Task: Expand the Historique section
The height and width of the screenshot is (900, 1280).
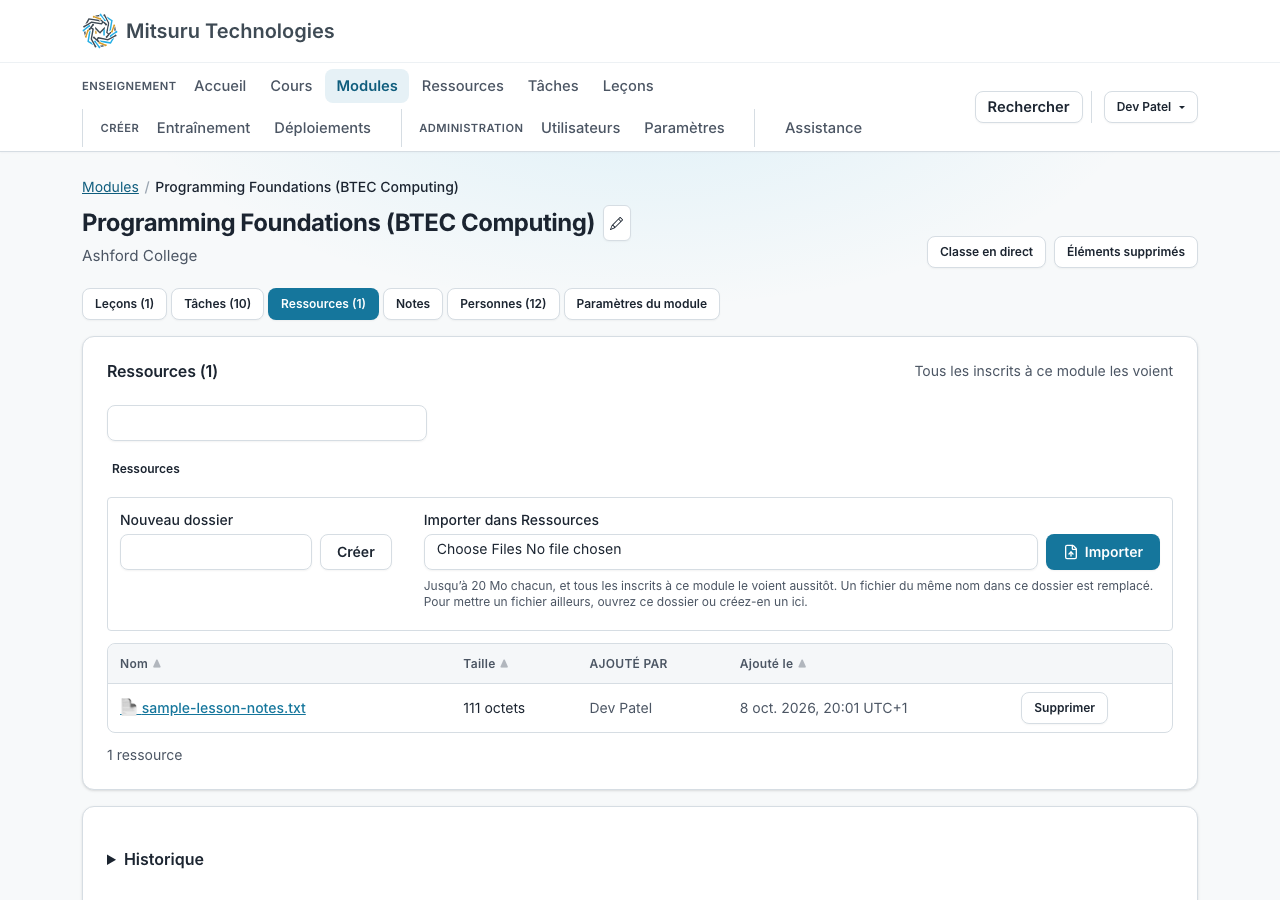Action: [155, 859]
